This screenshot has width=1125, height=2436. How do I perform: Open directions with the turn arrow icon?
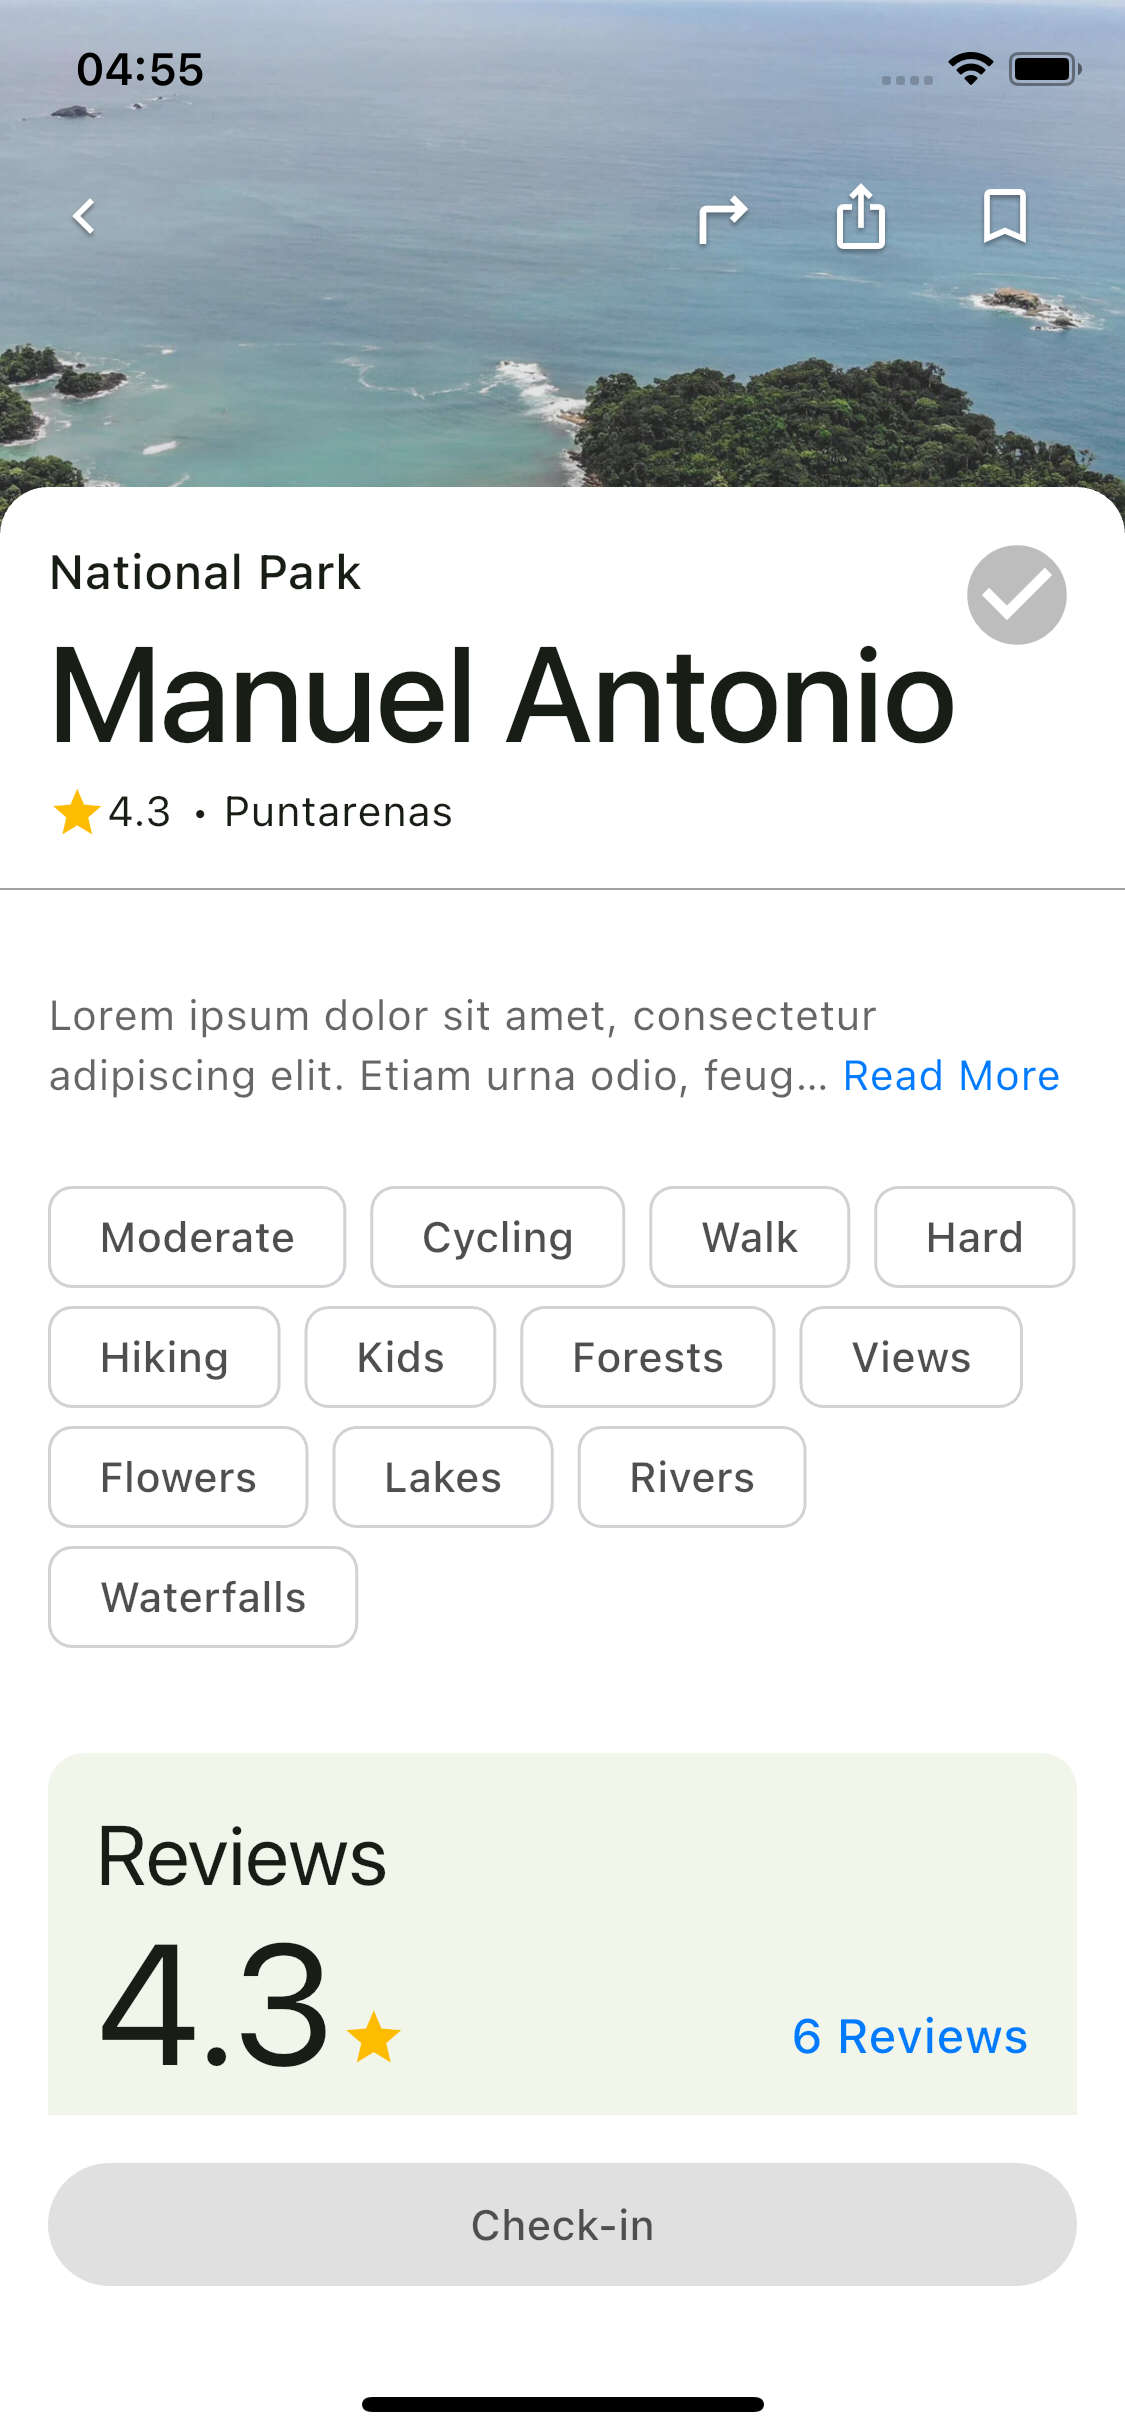coord(722,218)
